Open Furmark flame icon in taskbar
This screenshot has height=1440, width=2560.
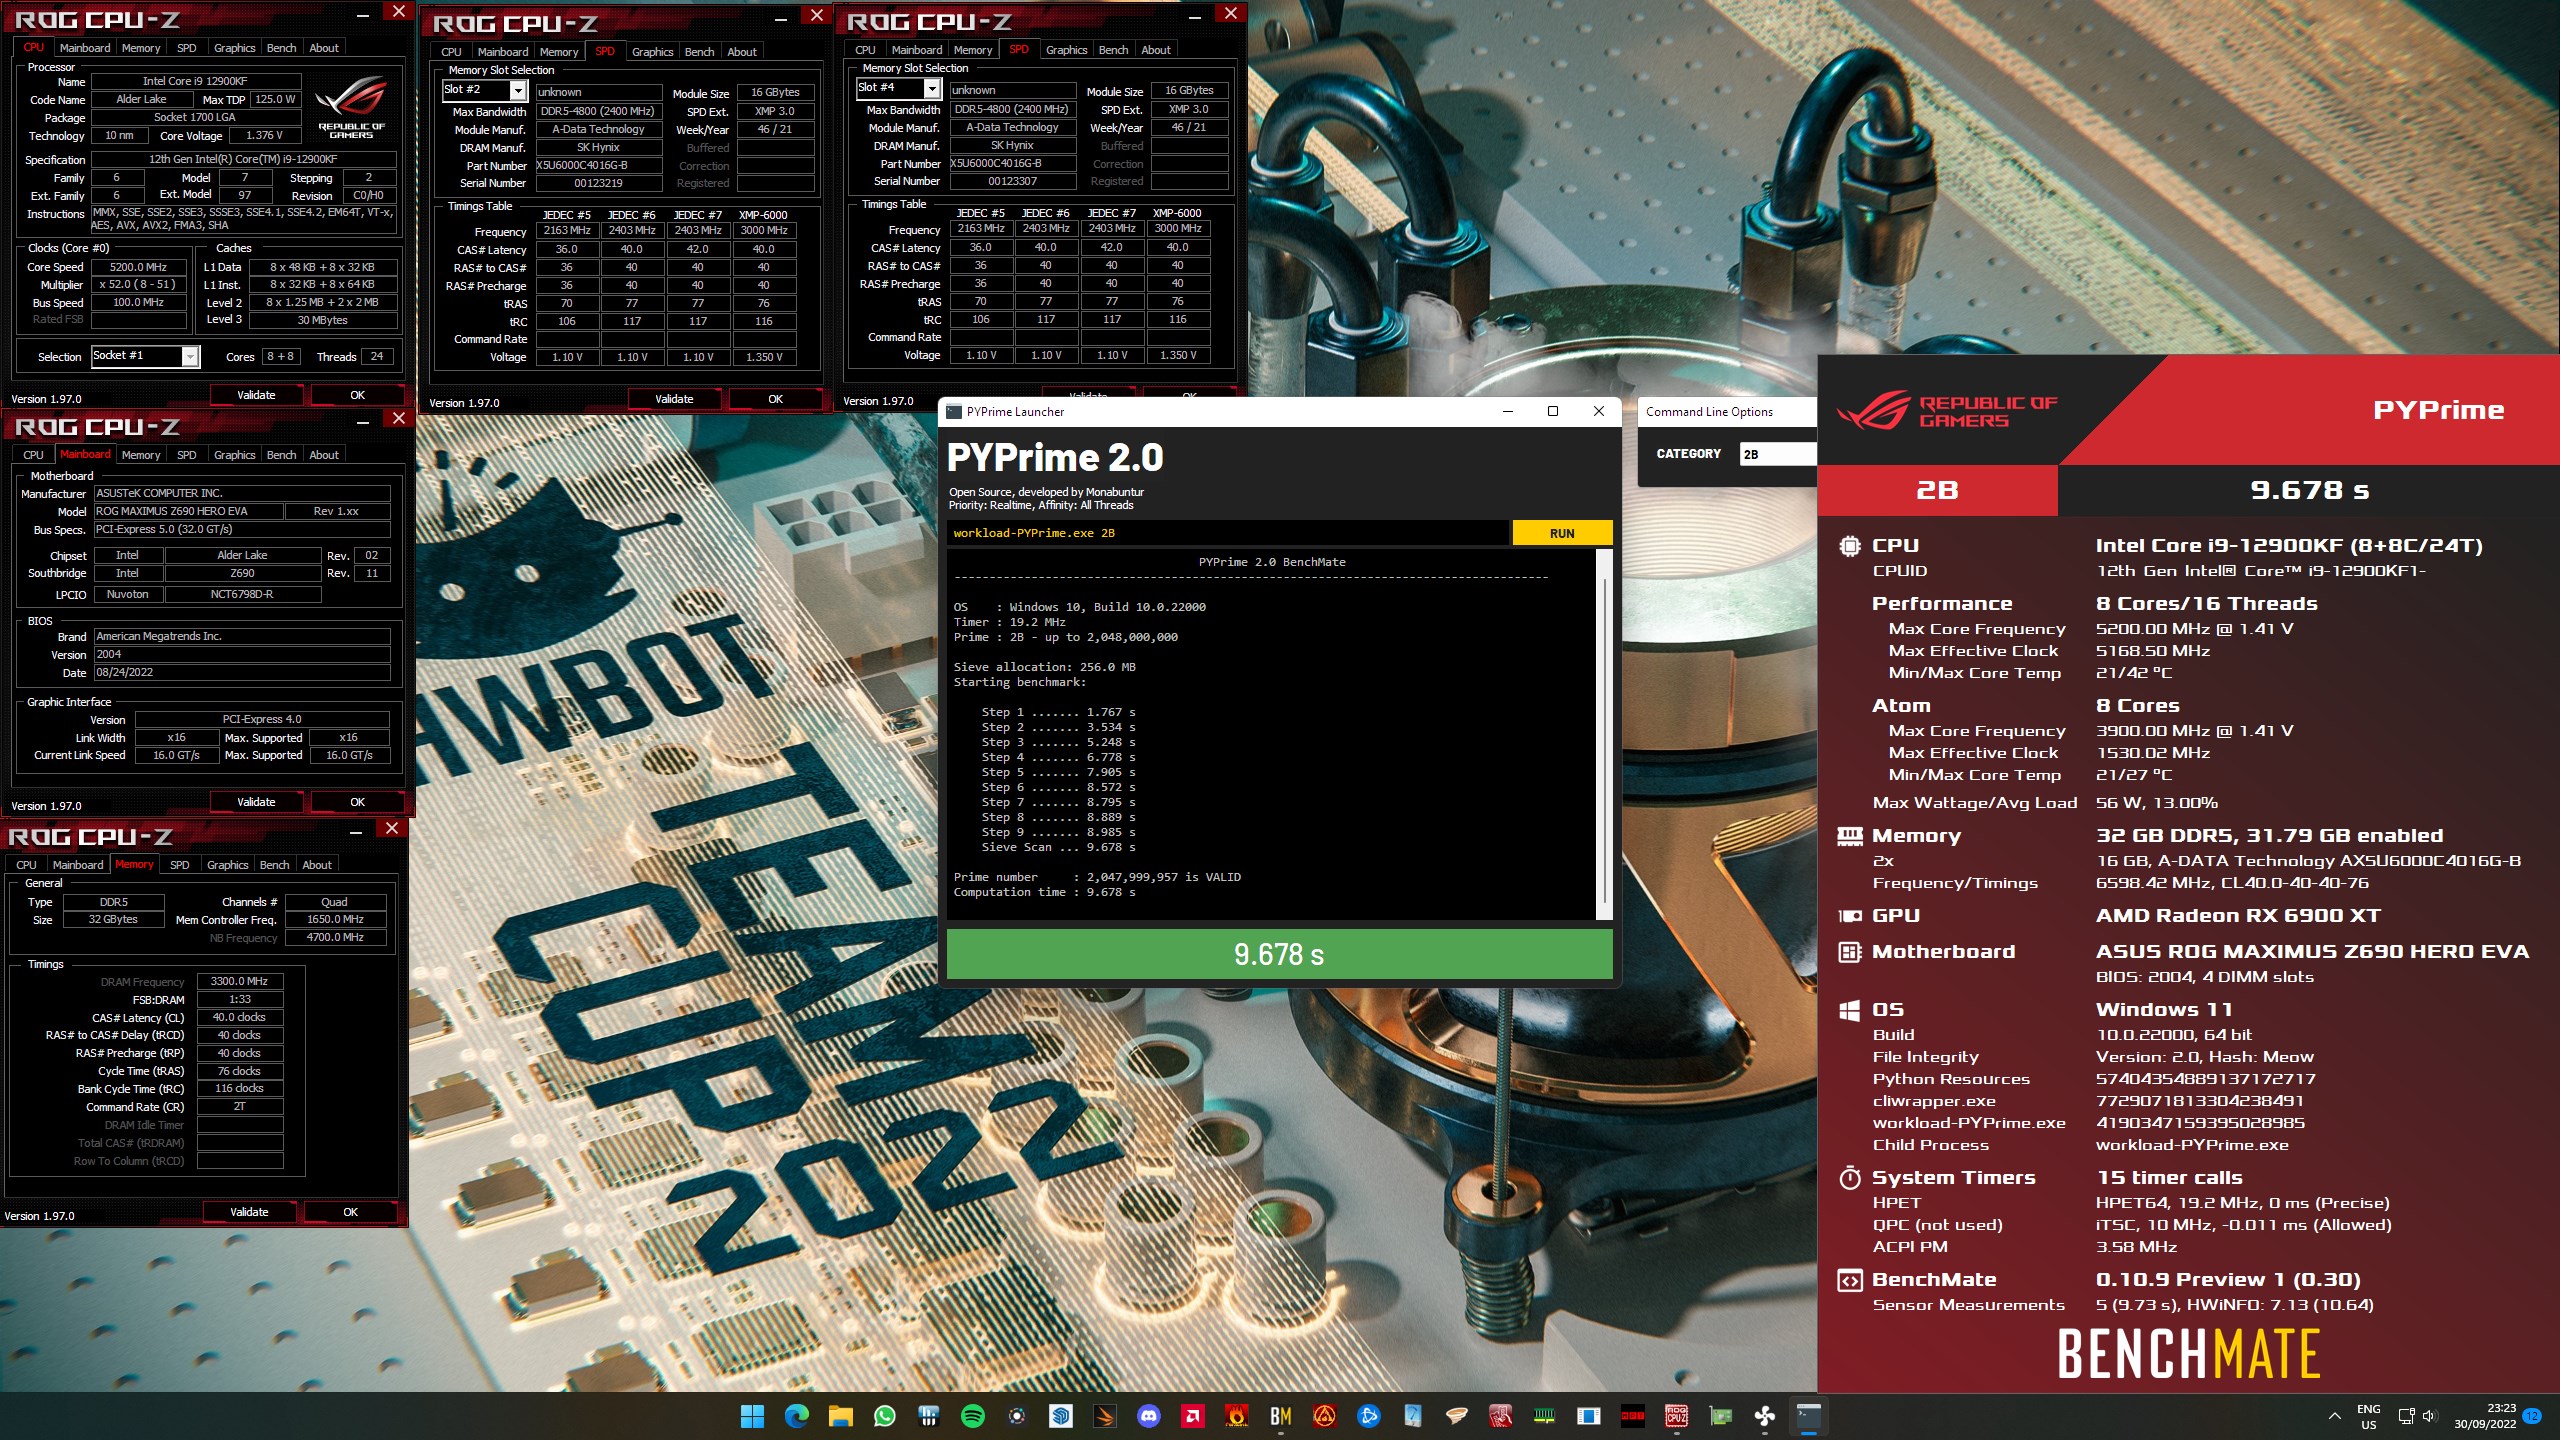tap(1236, 1416)
